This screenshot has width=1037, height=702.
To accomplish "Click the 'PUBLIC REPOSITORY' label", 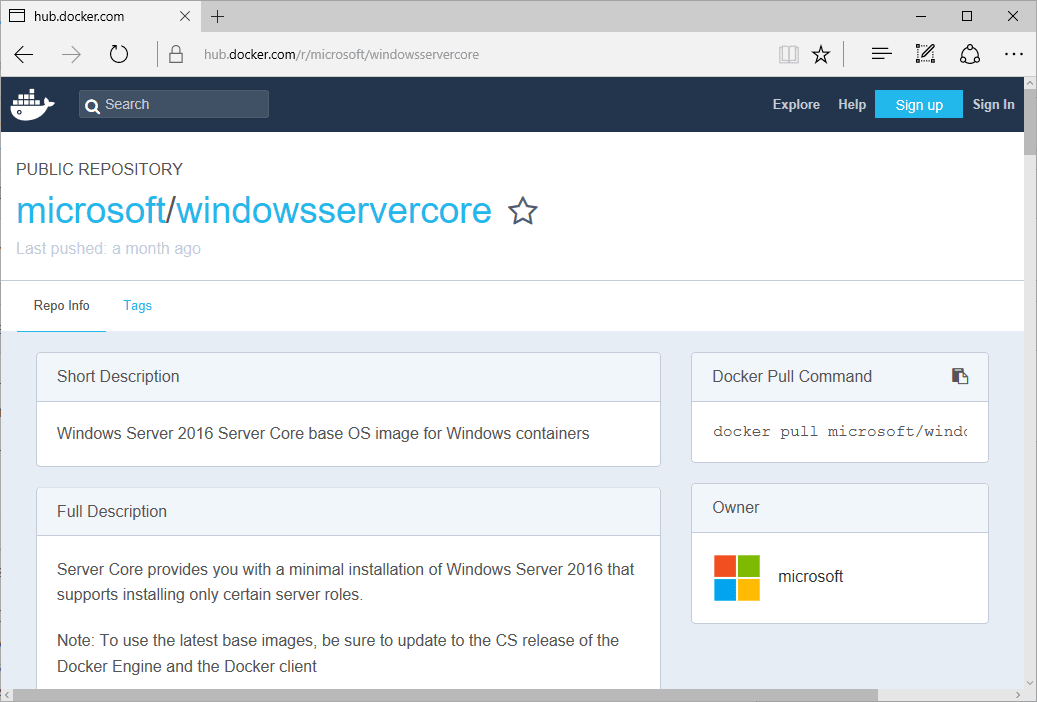I will click(x=99, y=169).
